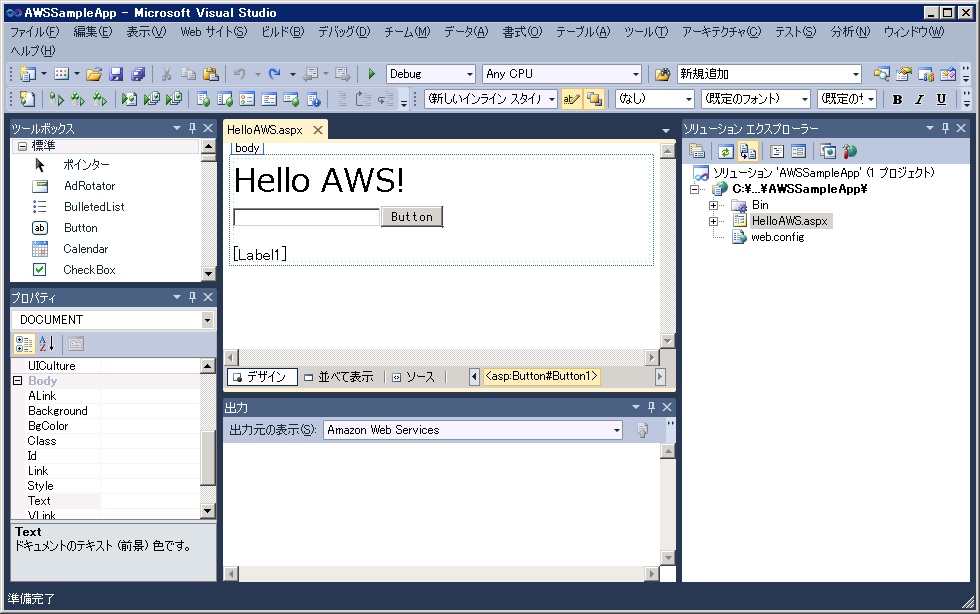
Task: Open the DOCUMENT object dropdown in Properties
Action: pos(113,320)
